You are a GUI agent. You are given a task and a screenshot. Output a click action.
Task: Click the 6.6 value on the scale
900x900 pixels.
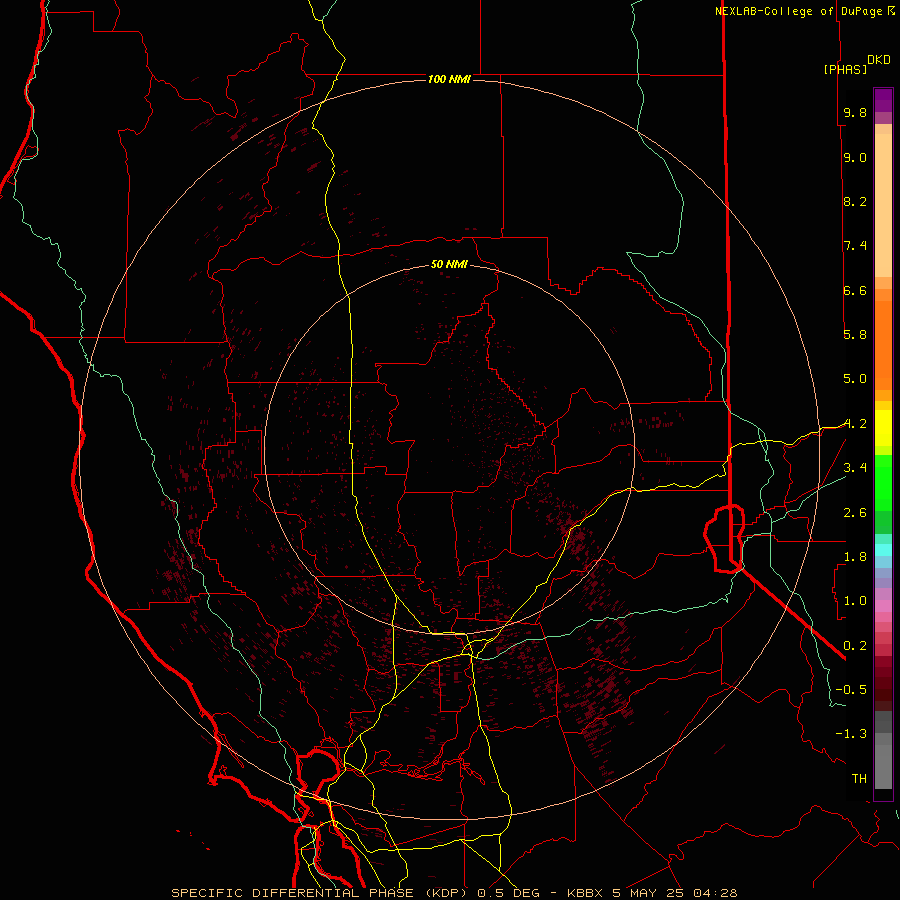pos(855,290)
